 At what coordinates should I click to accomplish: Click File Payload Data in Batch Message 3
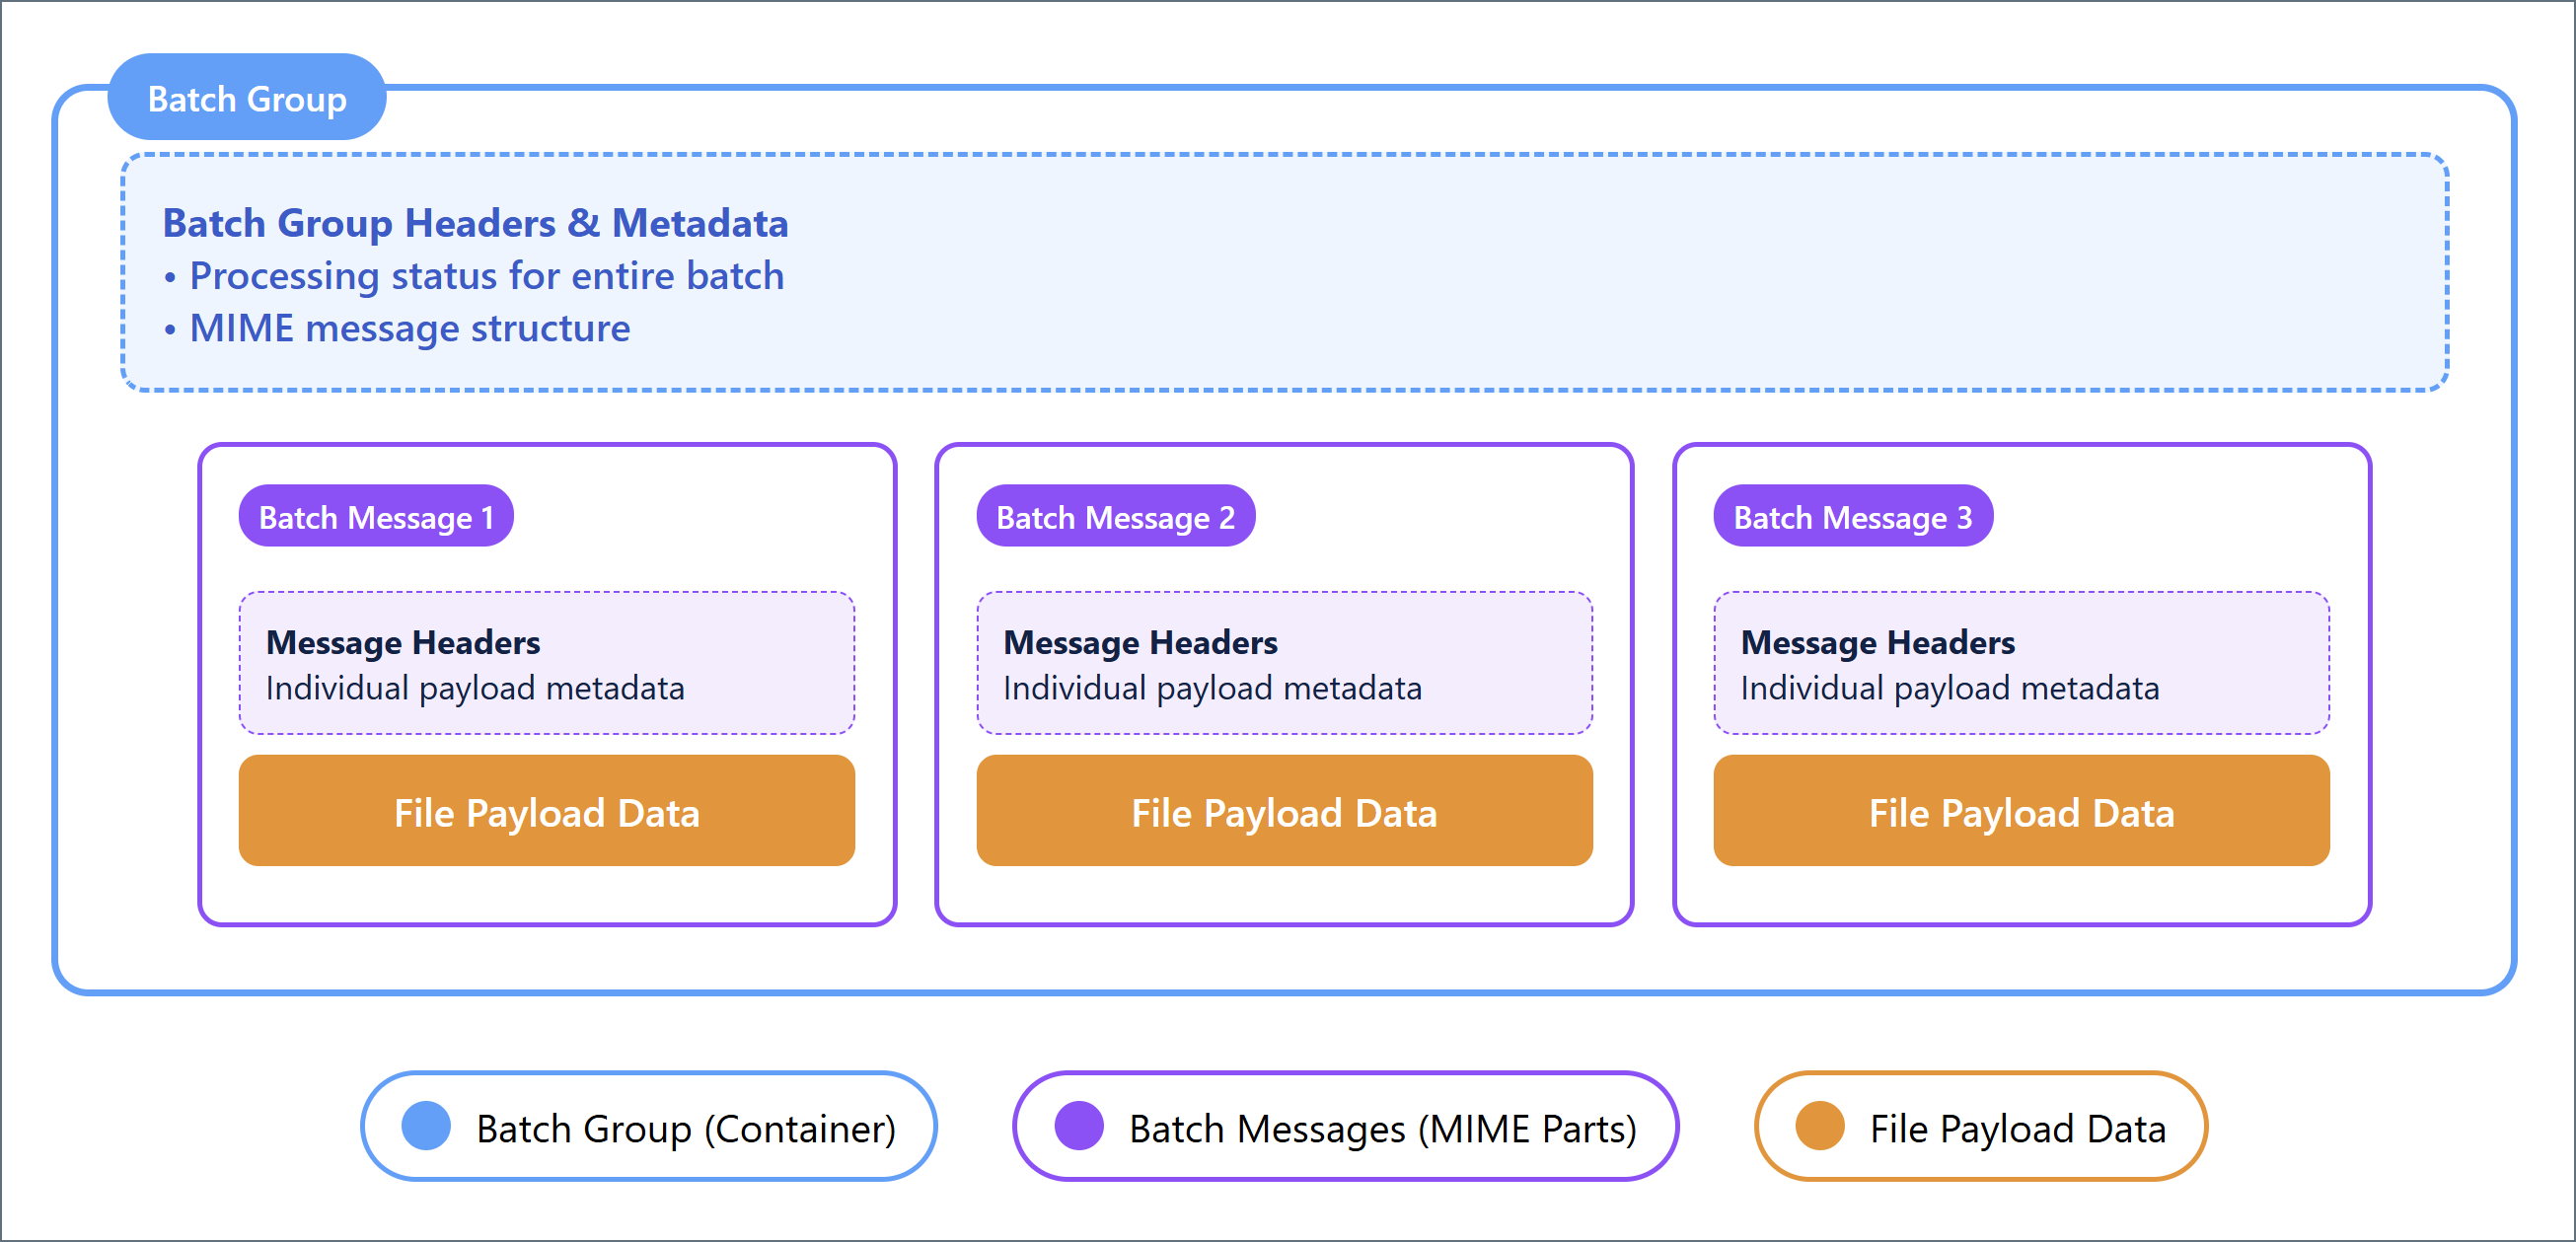[x=2021, y=811]
